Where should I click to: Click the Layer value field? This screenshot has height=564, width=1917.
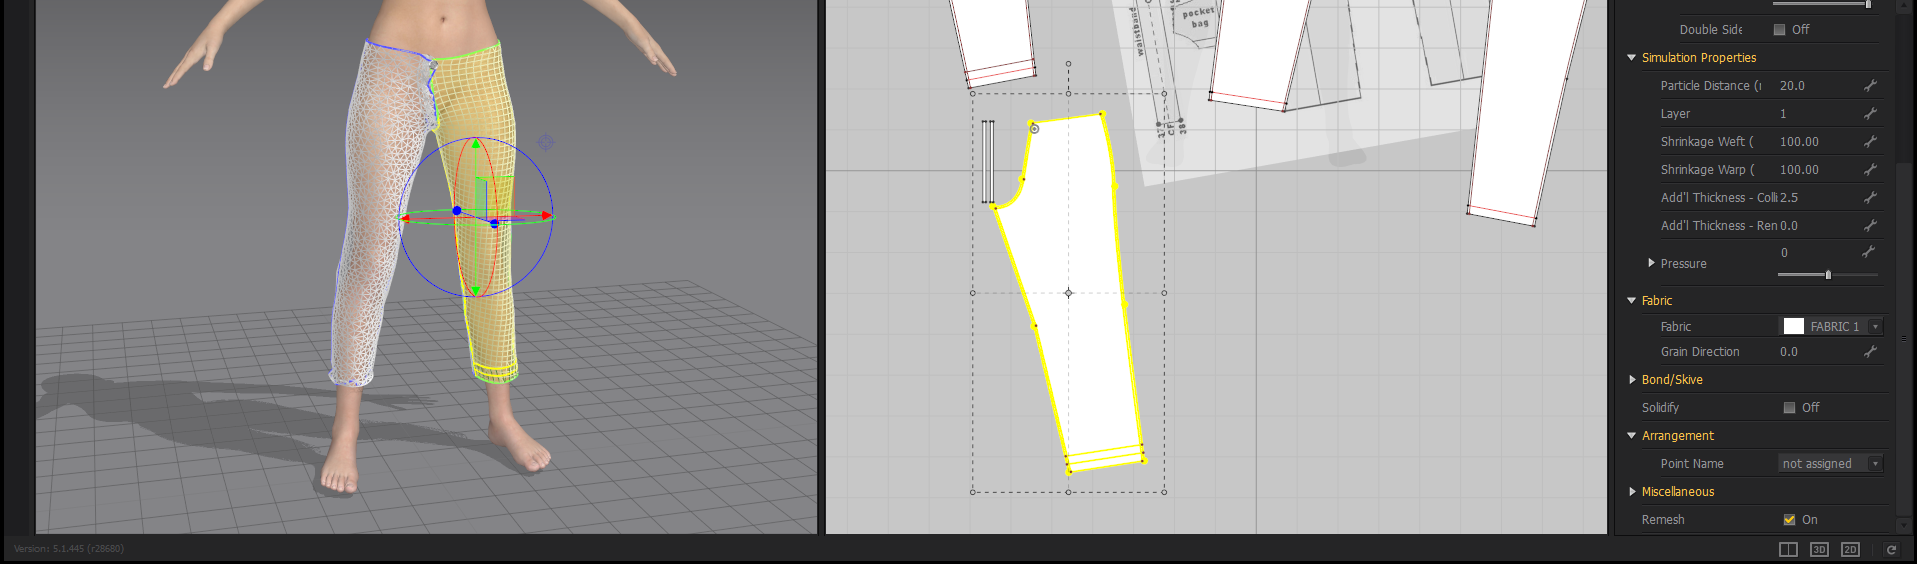(1783, 114)
